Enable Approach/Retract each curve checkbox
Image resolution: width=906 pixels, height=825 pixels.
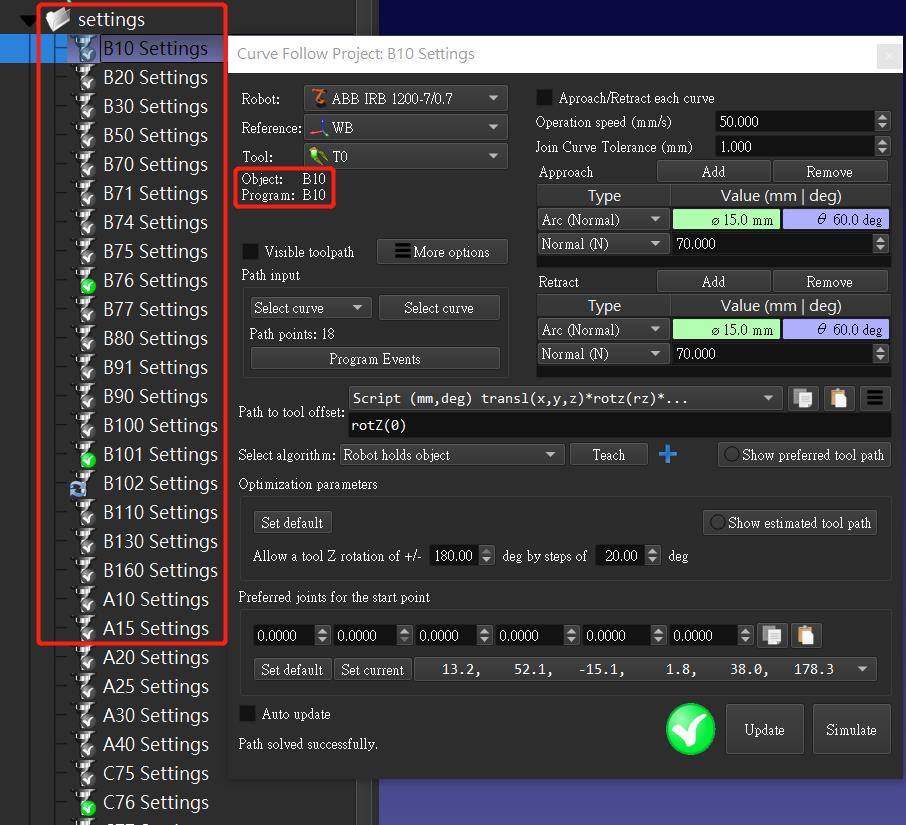pos(545,98)
